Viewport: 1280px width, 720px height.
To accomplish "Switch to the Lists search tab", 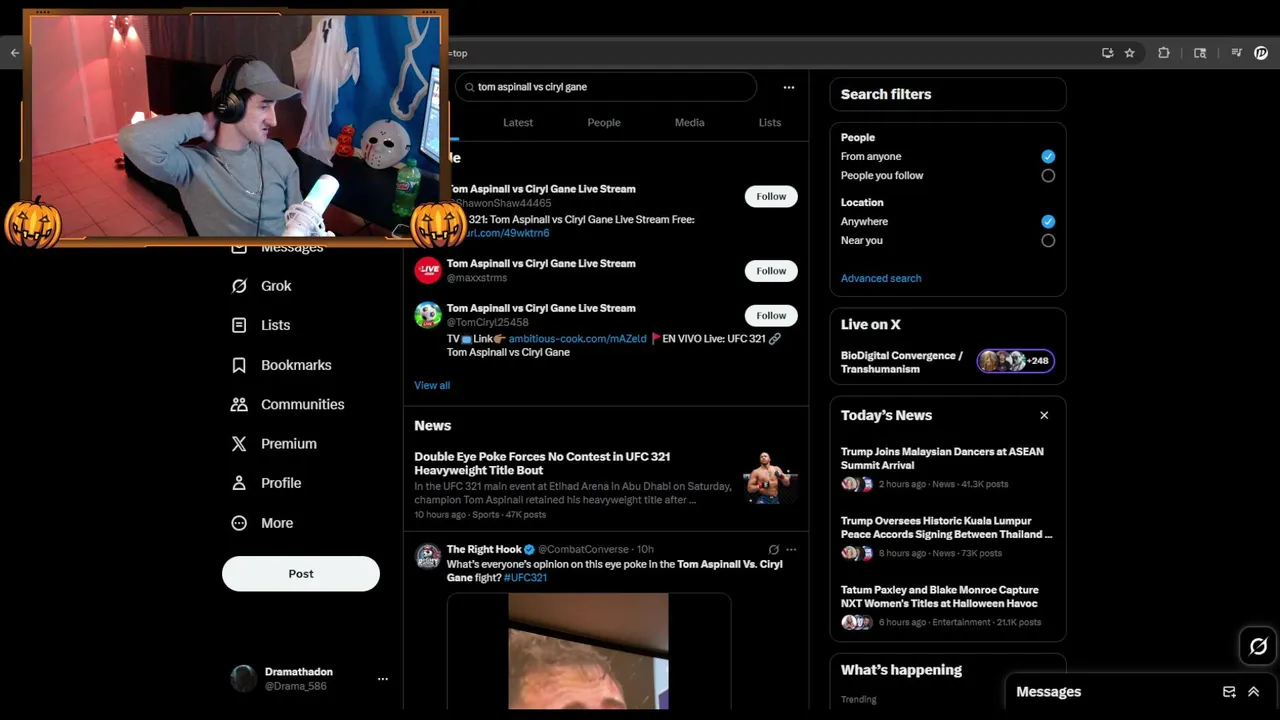I will [770, 122].
